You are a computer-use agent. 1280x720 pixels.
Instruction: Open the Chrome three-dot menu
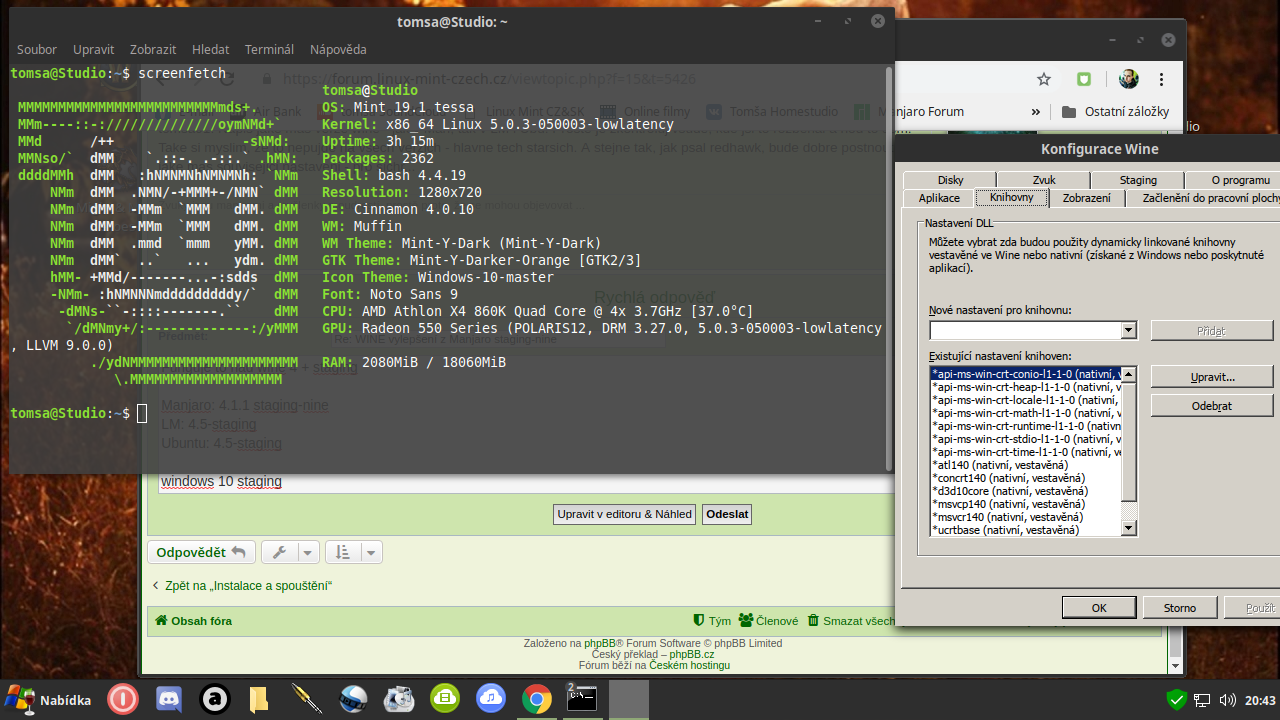point(1162,79)
